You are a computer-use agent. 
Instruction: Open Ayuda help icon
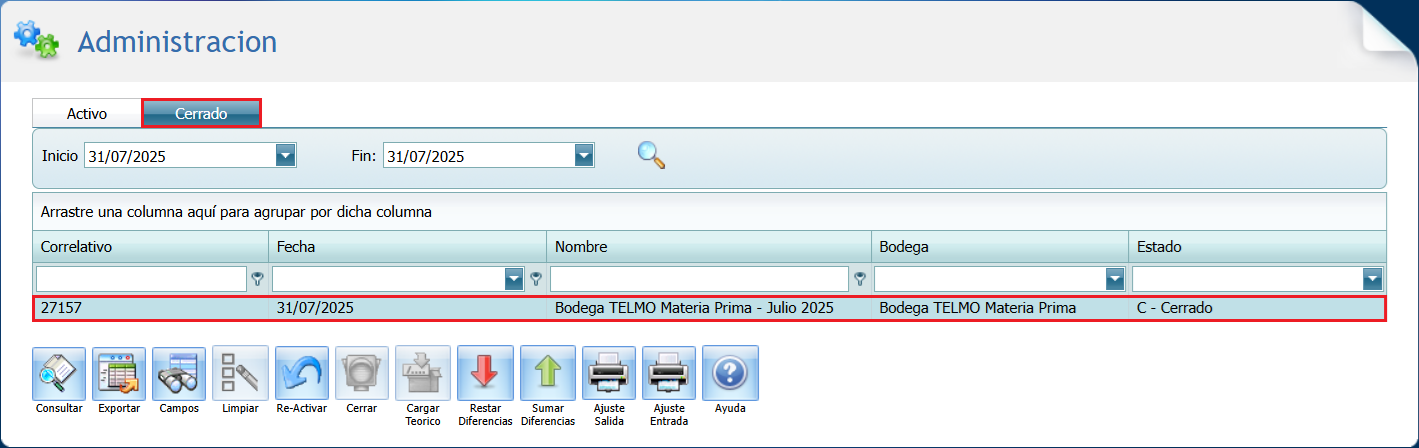click(x=730, y=373)
